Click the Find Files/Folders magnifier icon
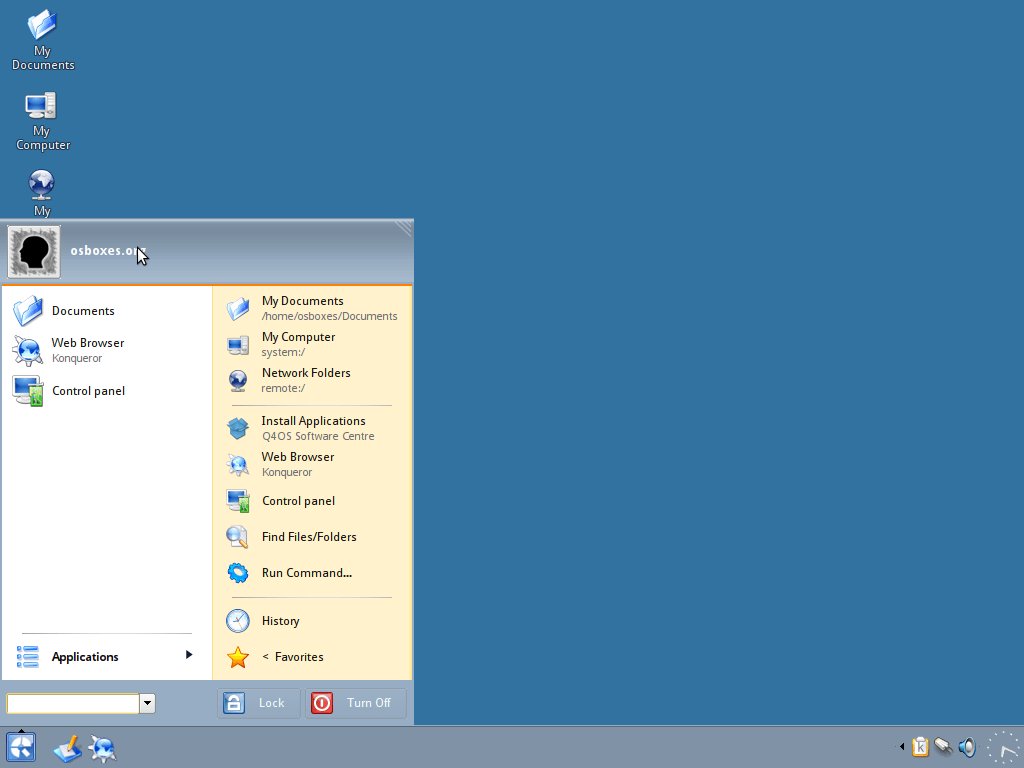Image resolution: width=1024 pixels, height=768 pixels. 238,537
